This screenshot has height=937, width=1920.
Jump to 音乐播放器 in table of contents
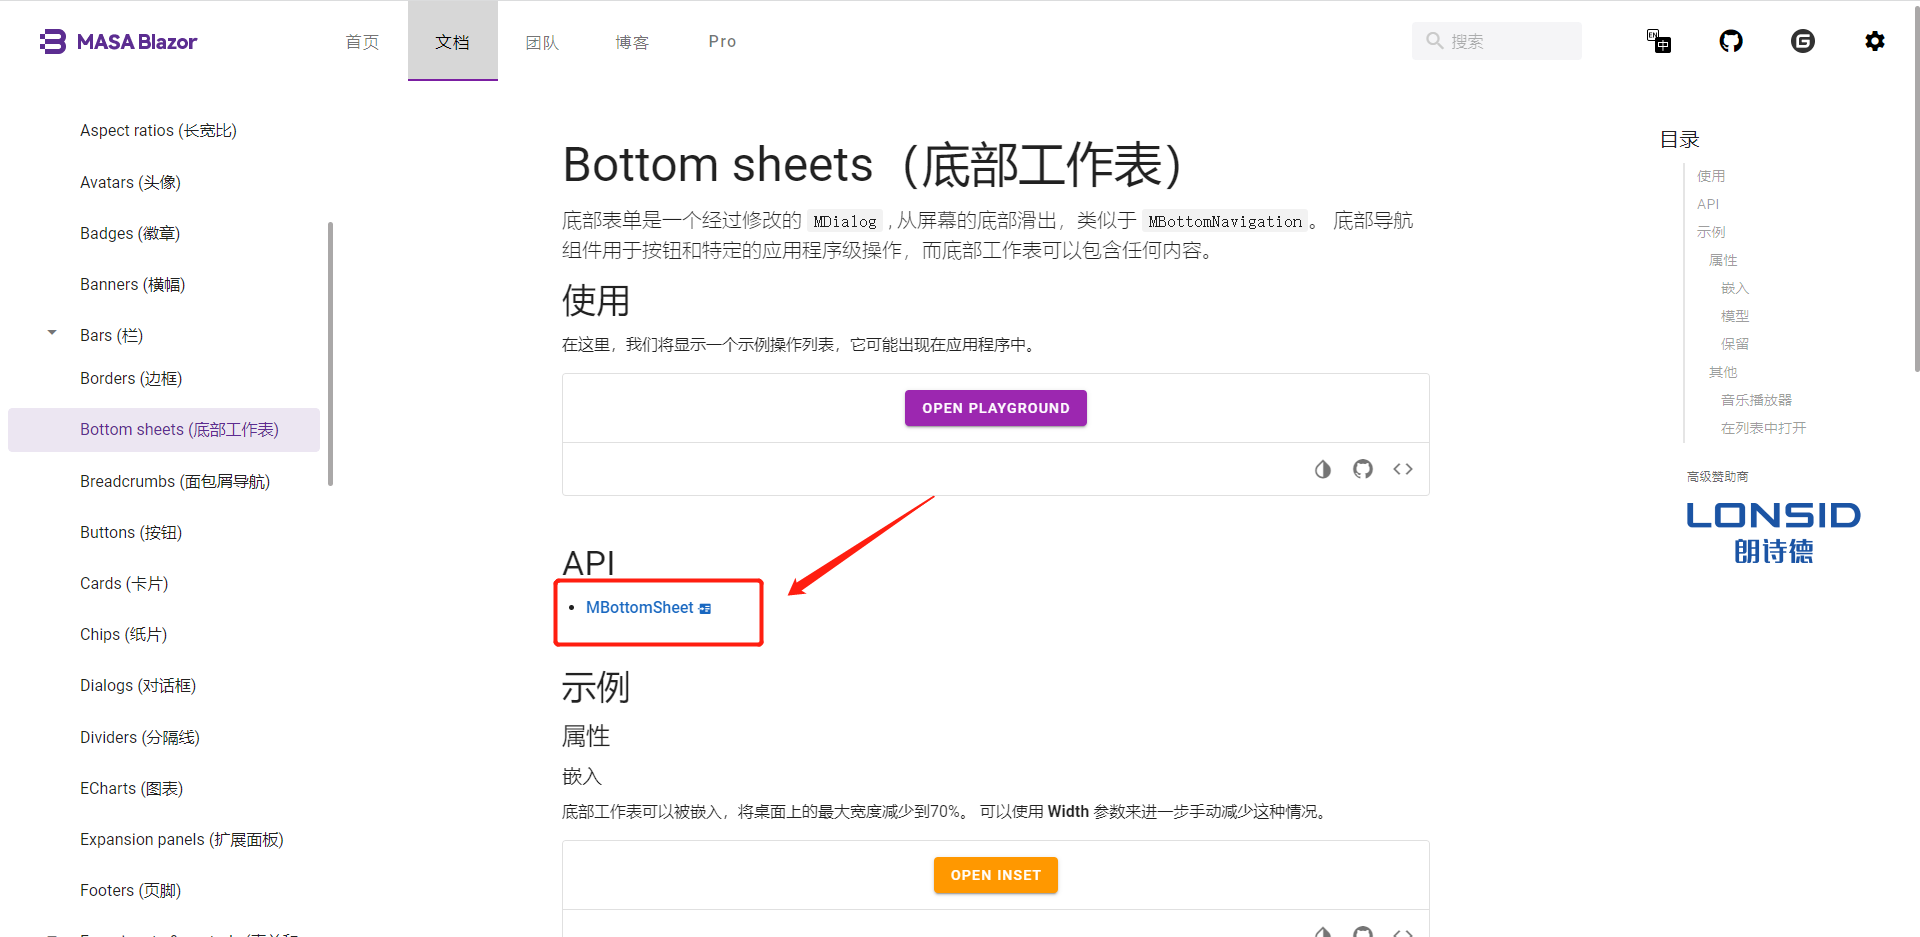tap(1756, 400)
